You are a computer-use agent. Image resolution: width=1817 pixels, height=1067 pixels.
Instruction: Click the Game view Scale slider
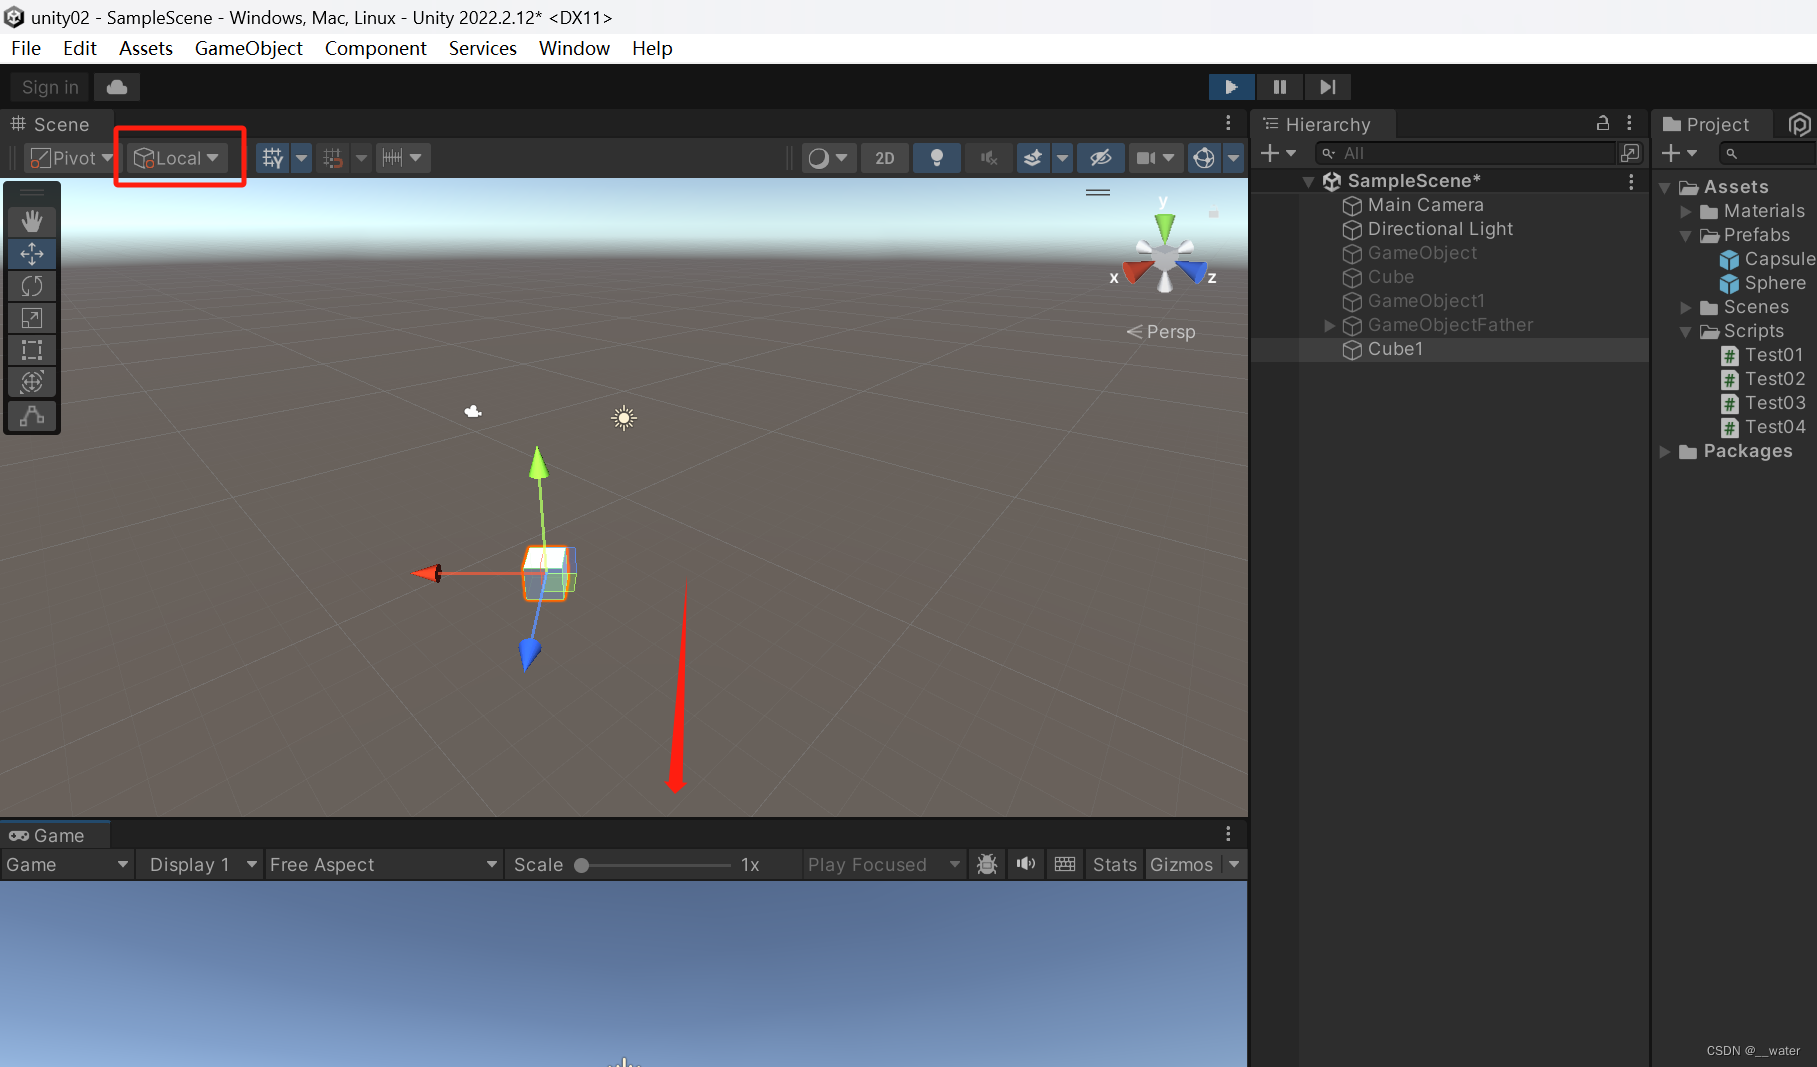[x=655, y=865]
